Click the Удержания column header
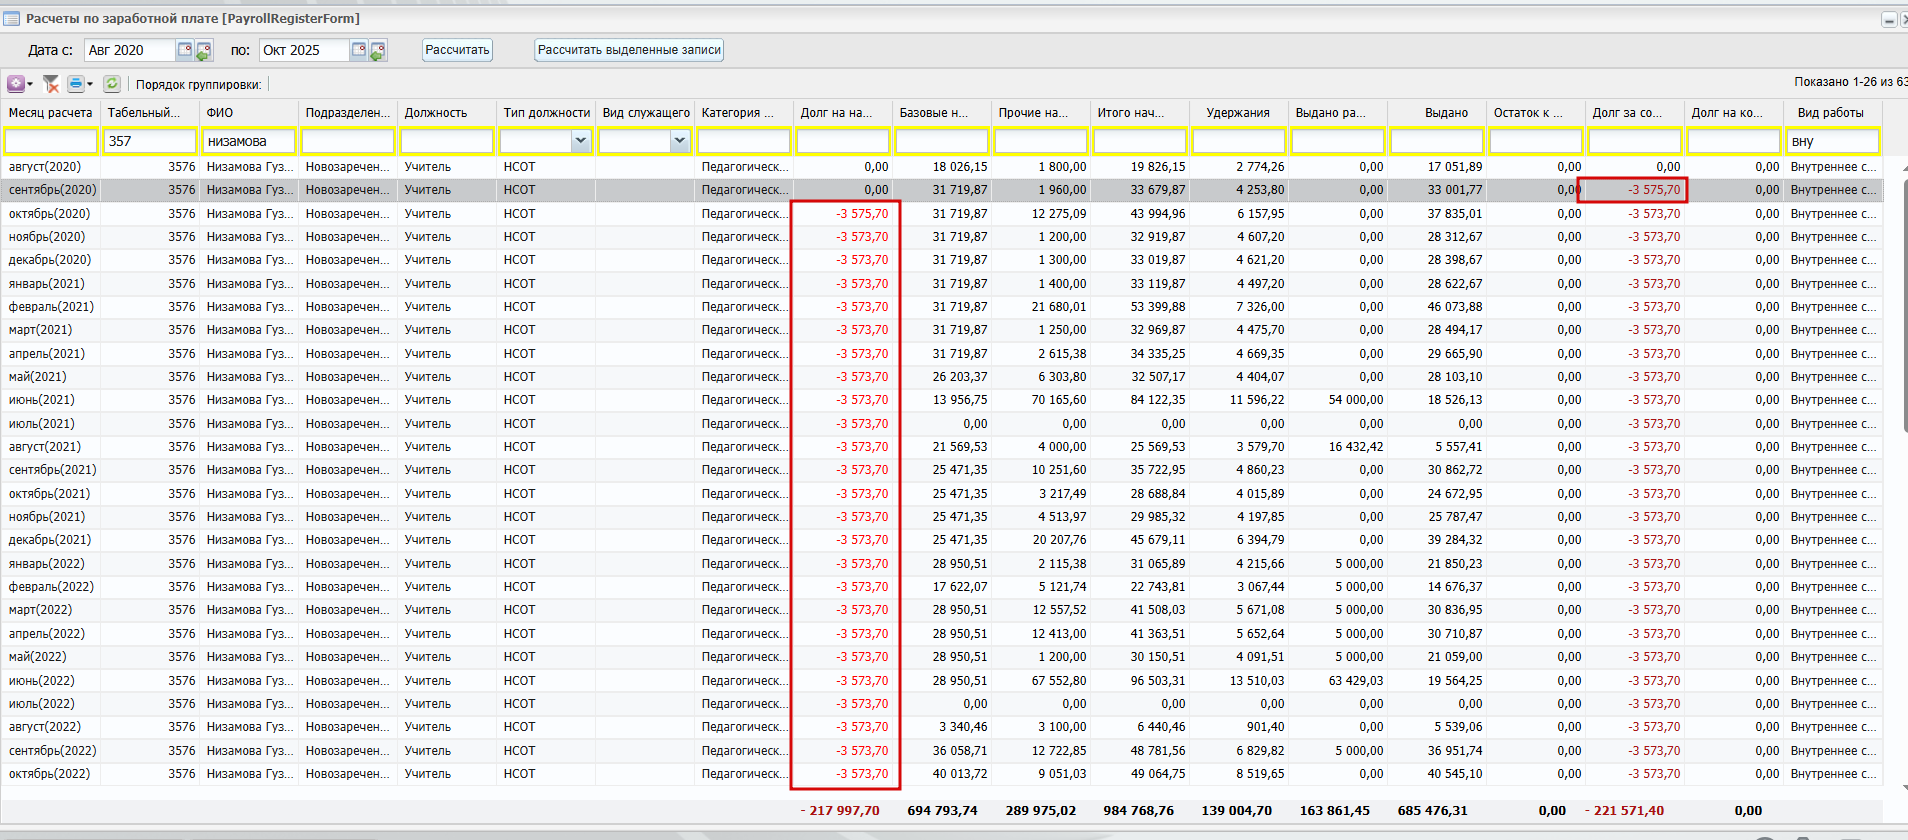Image resolution: width=1908 pixels, height=840 pixels. [x=1237, y=113]
